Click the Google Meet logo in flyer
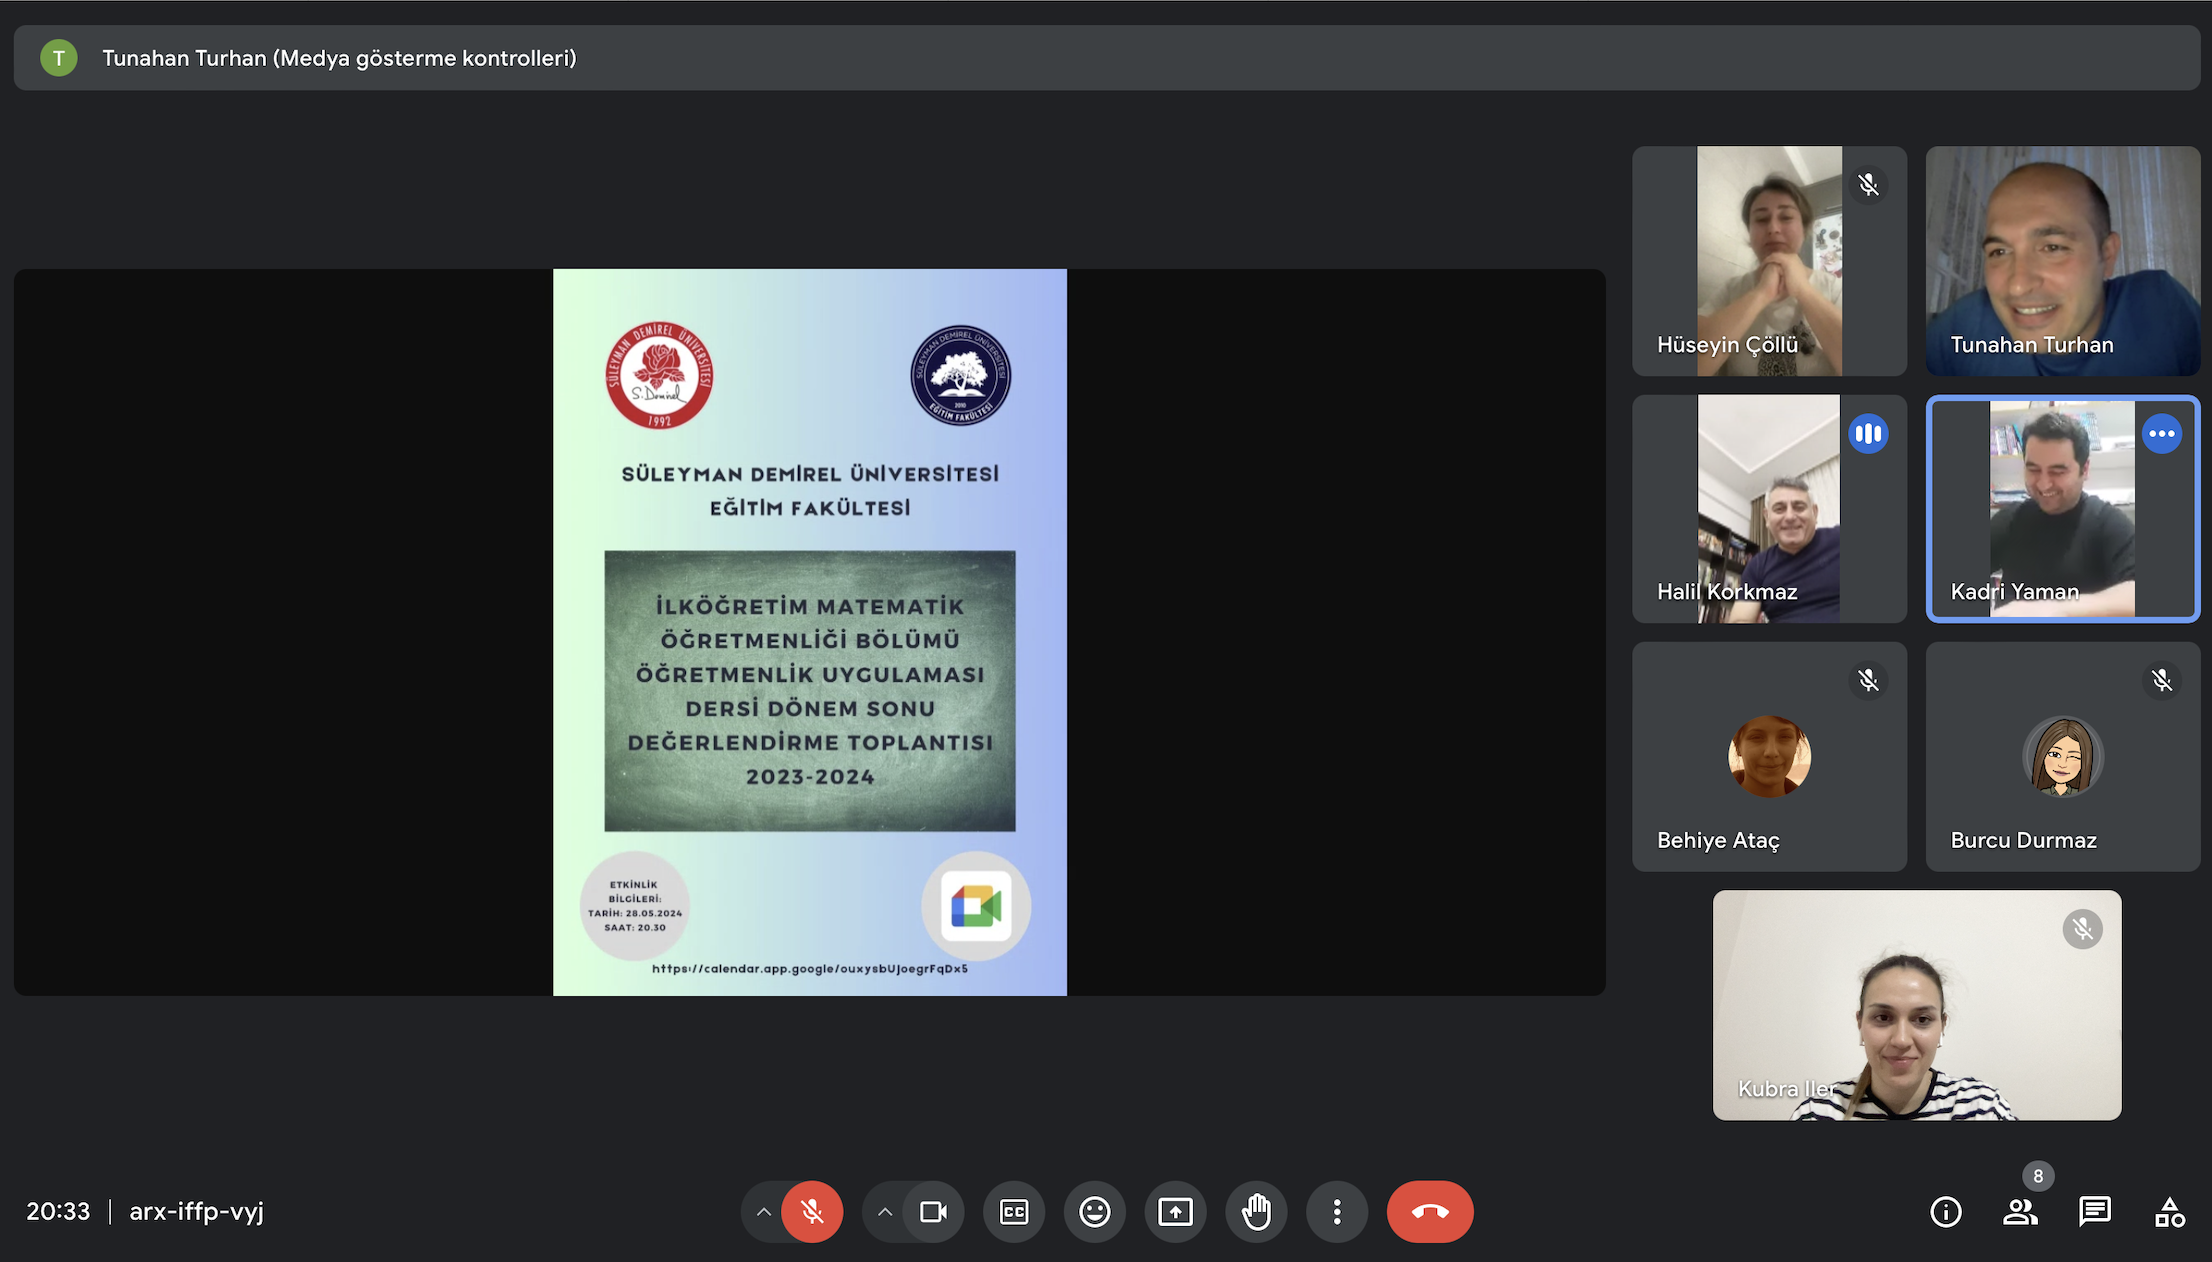This screenshot has height=1262, width=2212. pyautogui.click(x=976, y=906)
